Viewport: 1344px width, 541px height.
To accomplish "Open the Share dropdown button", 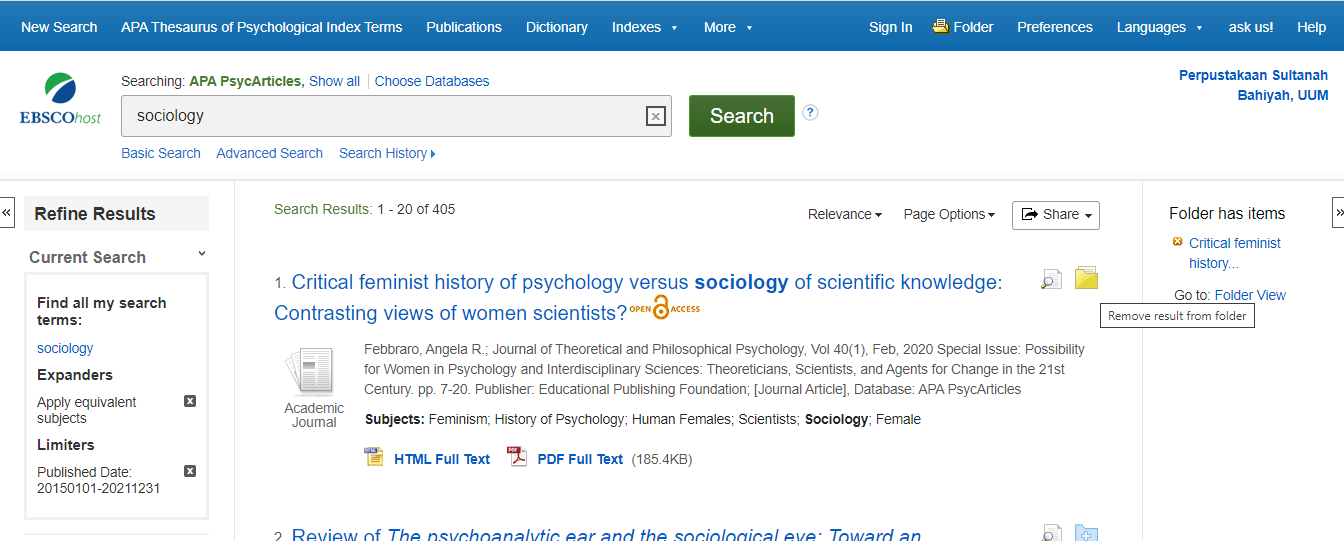I will click(1056, 214).
